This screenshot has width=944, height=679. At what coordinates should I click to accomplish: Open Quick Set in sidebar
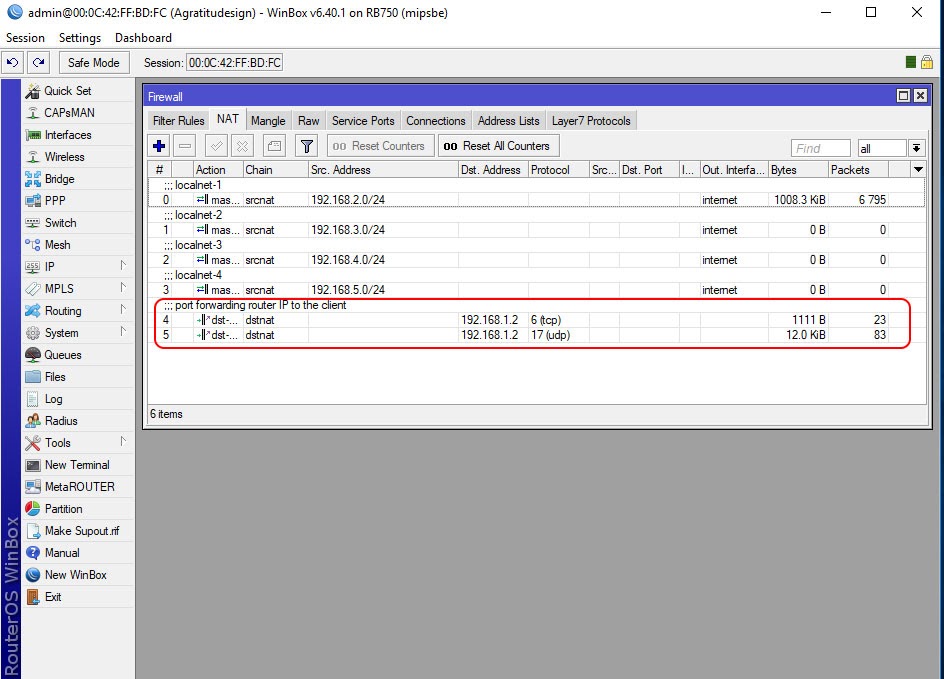pyautogui.click(x=78, y=91)
